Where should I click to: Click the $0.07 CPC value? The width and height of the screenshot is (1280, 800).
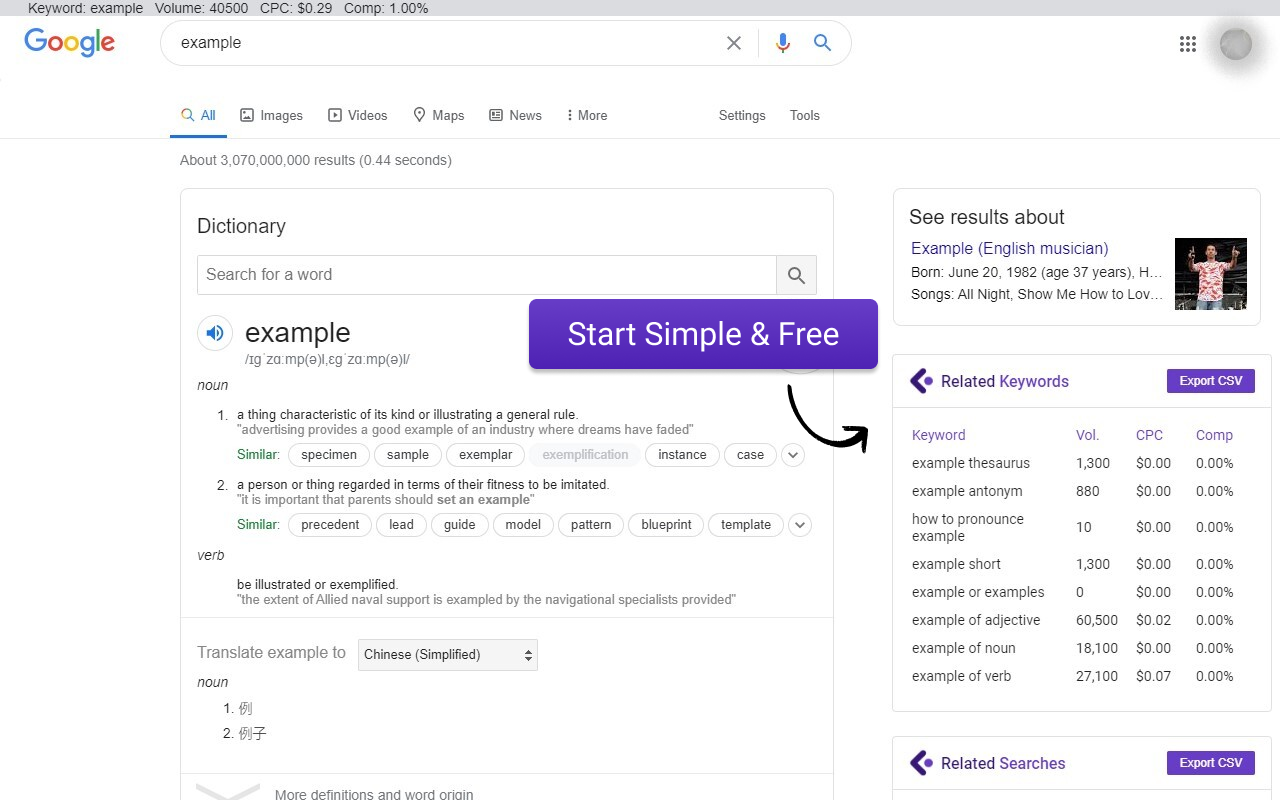pyautogui.click(x=1153, y=676)
